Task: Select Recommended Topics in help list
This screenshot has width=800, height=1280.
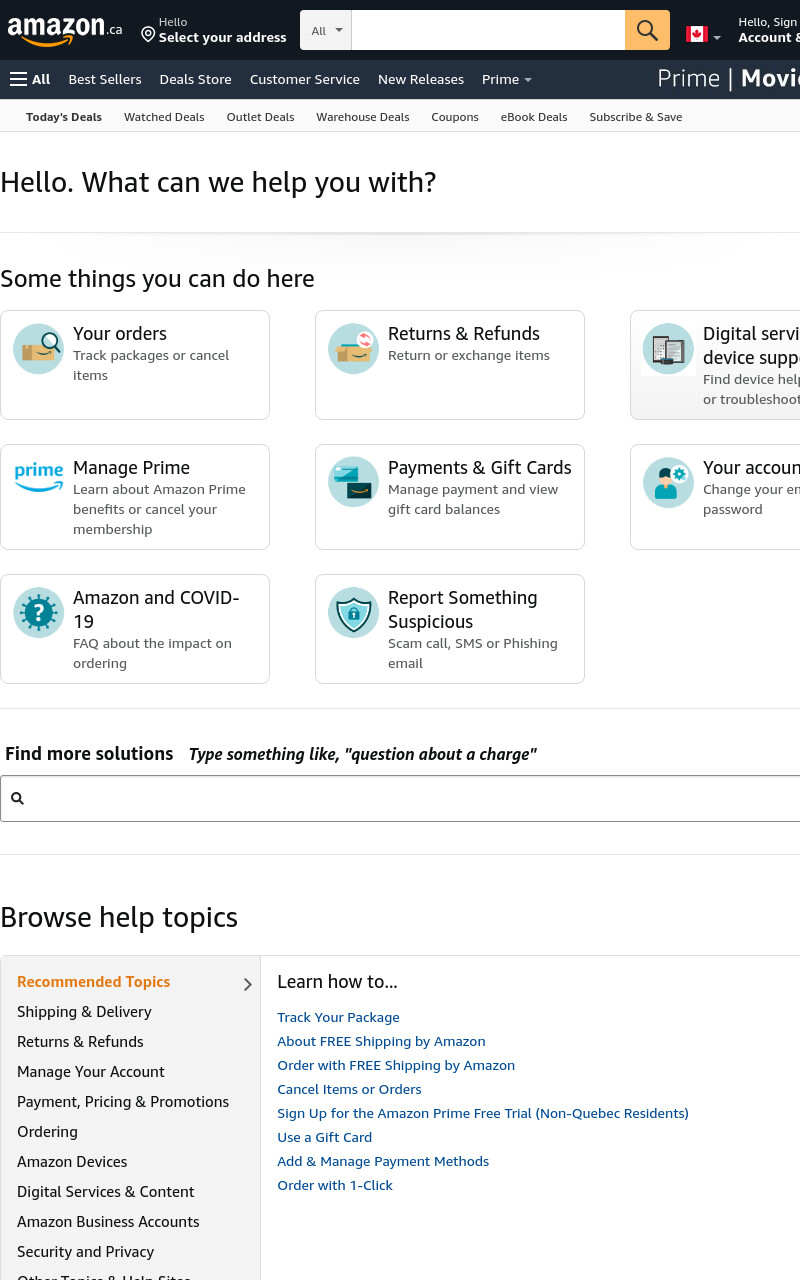Action: click(93, 982)
